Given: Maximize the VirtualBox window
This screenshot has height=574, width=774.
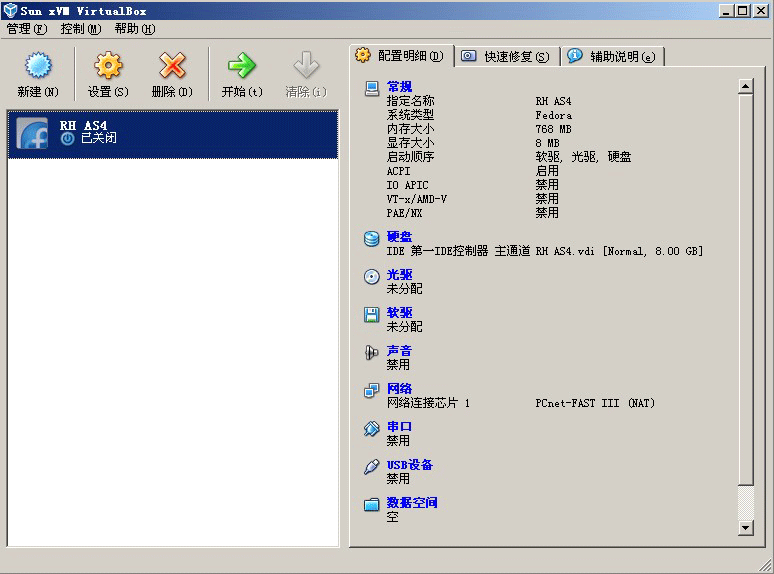Looking at the screenshot, I should (742, 10).
